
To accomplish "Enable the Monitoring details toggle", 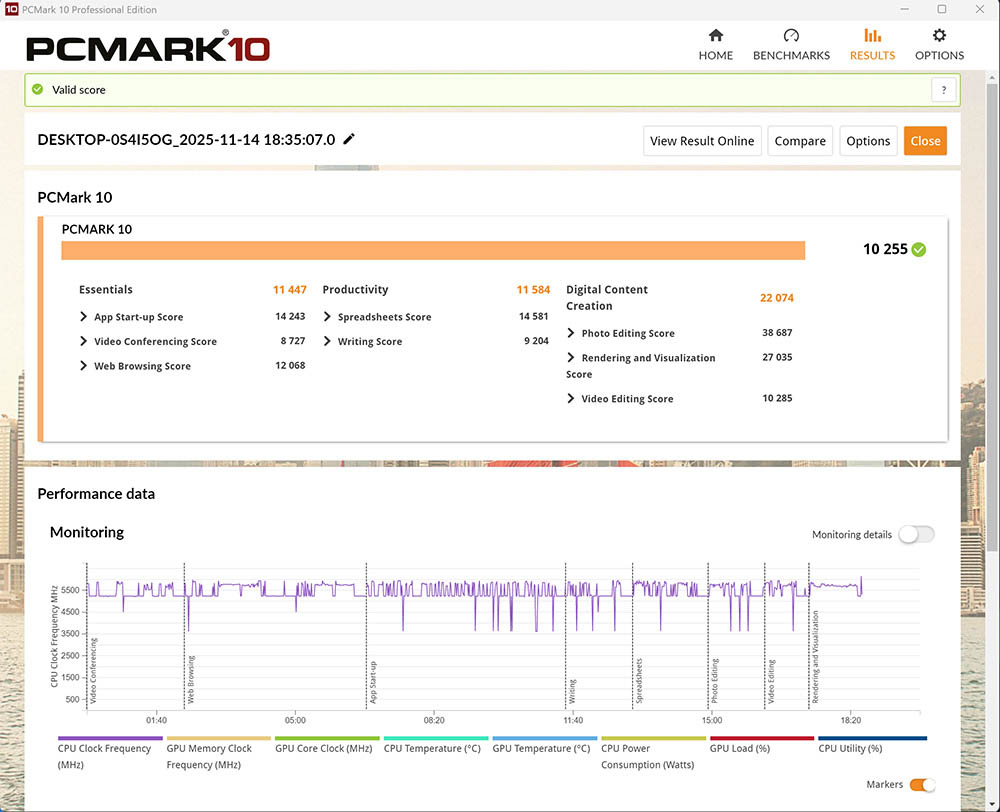I will (x=915, y=534).
